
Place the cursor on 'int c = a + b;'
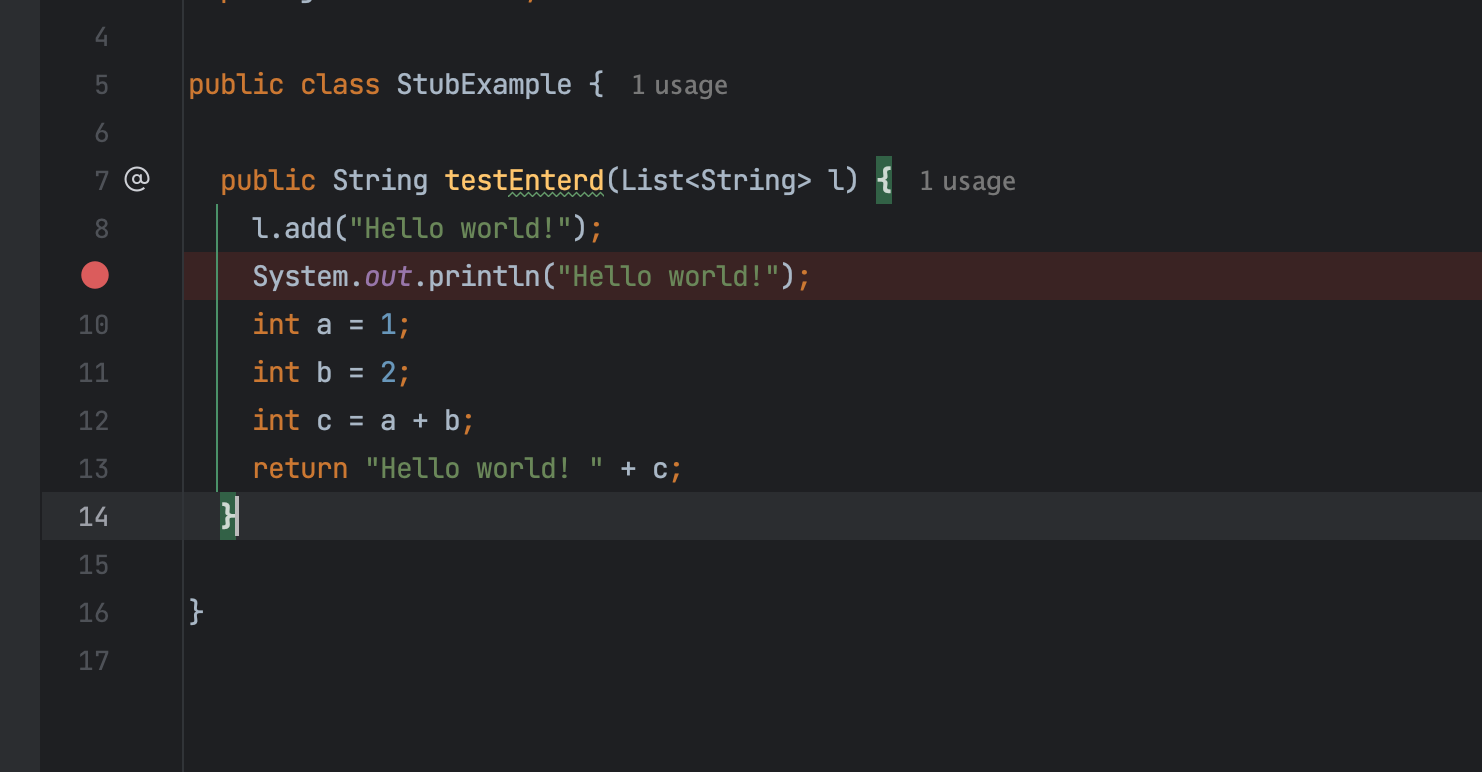364,420
